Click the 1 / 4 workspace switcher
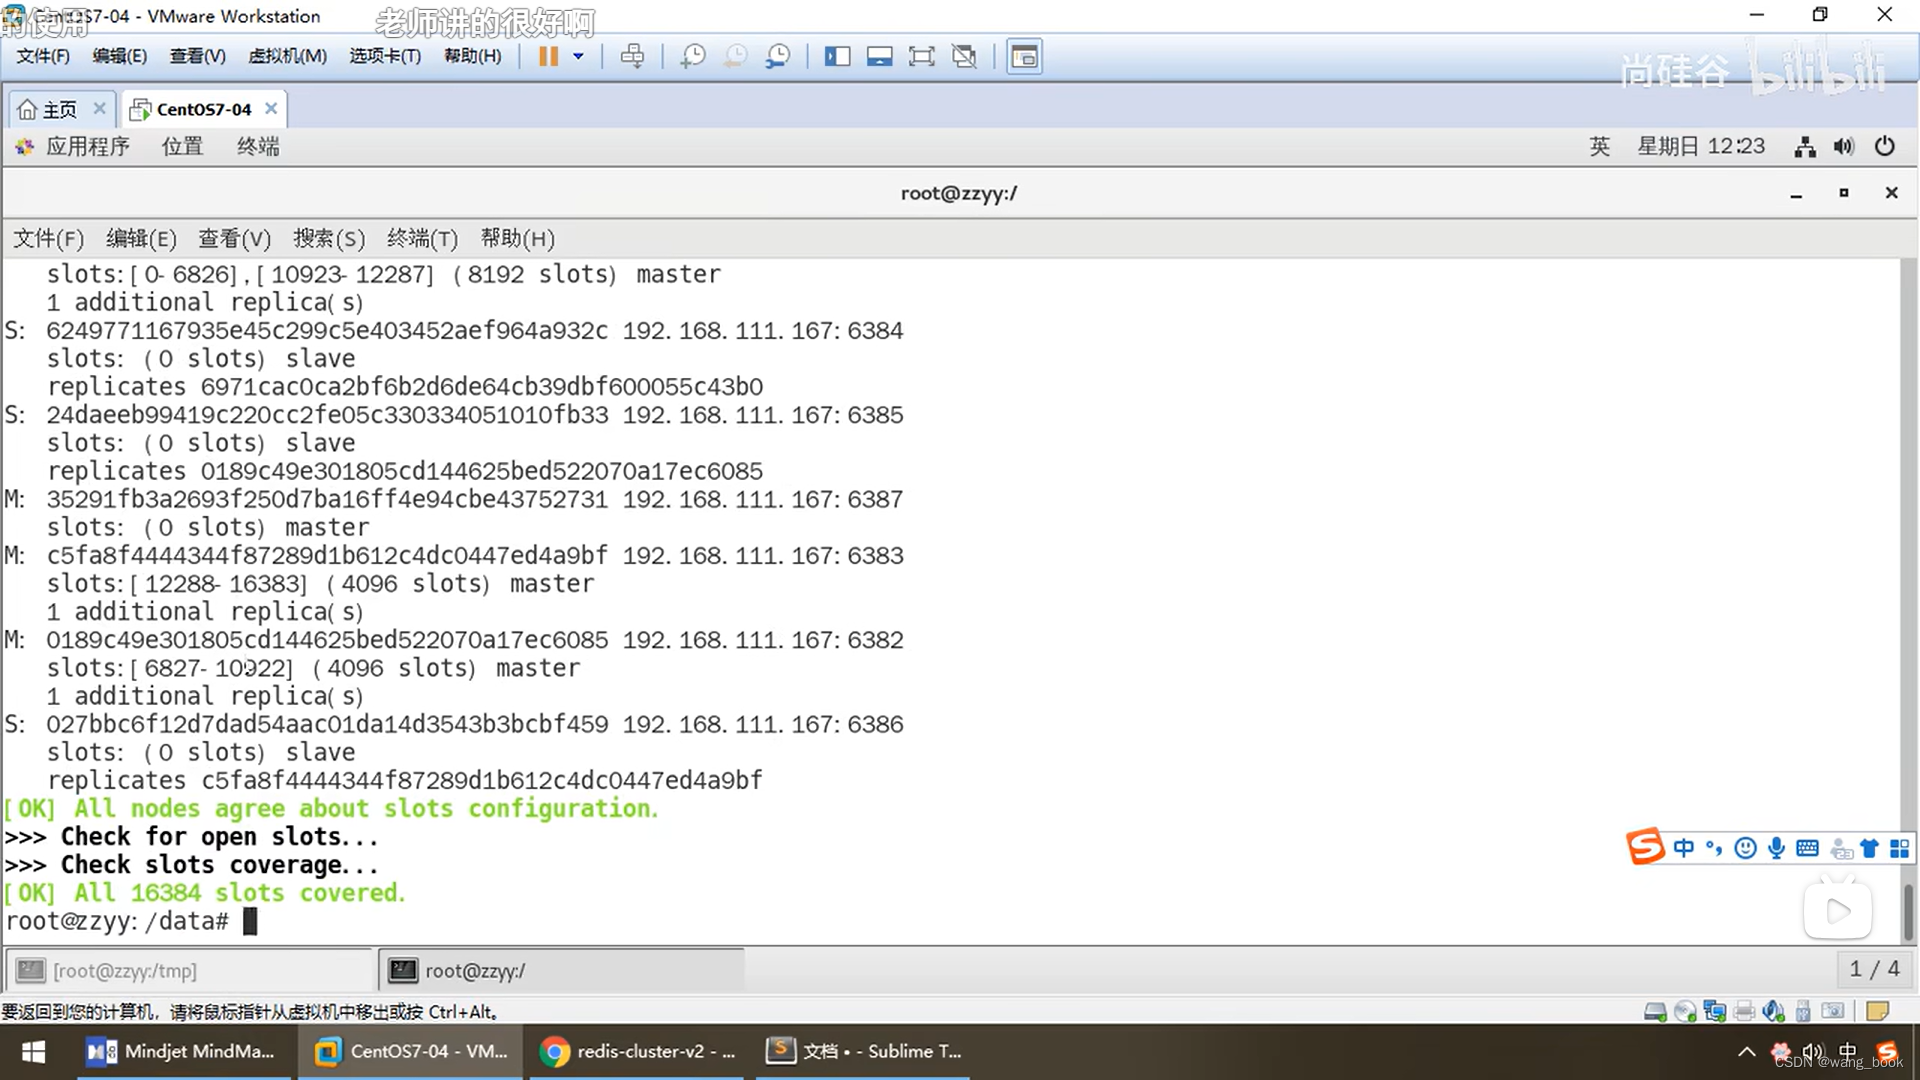Viewport: 1920px width, 1080px height. pos(1874,969)
